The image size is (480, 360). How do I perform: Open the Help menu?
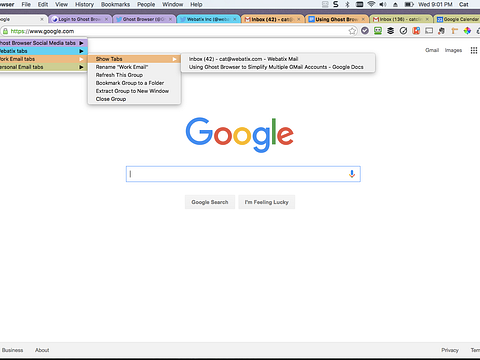[196, 4]
